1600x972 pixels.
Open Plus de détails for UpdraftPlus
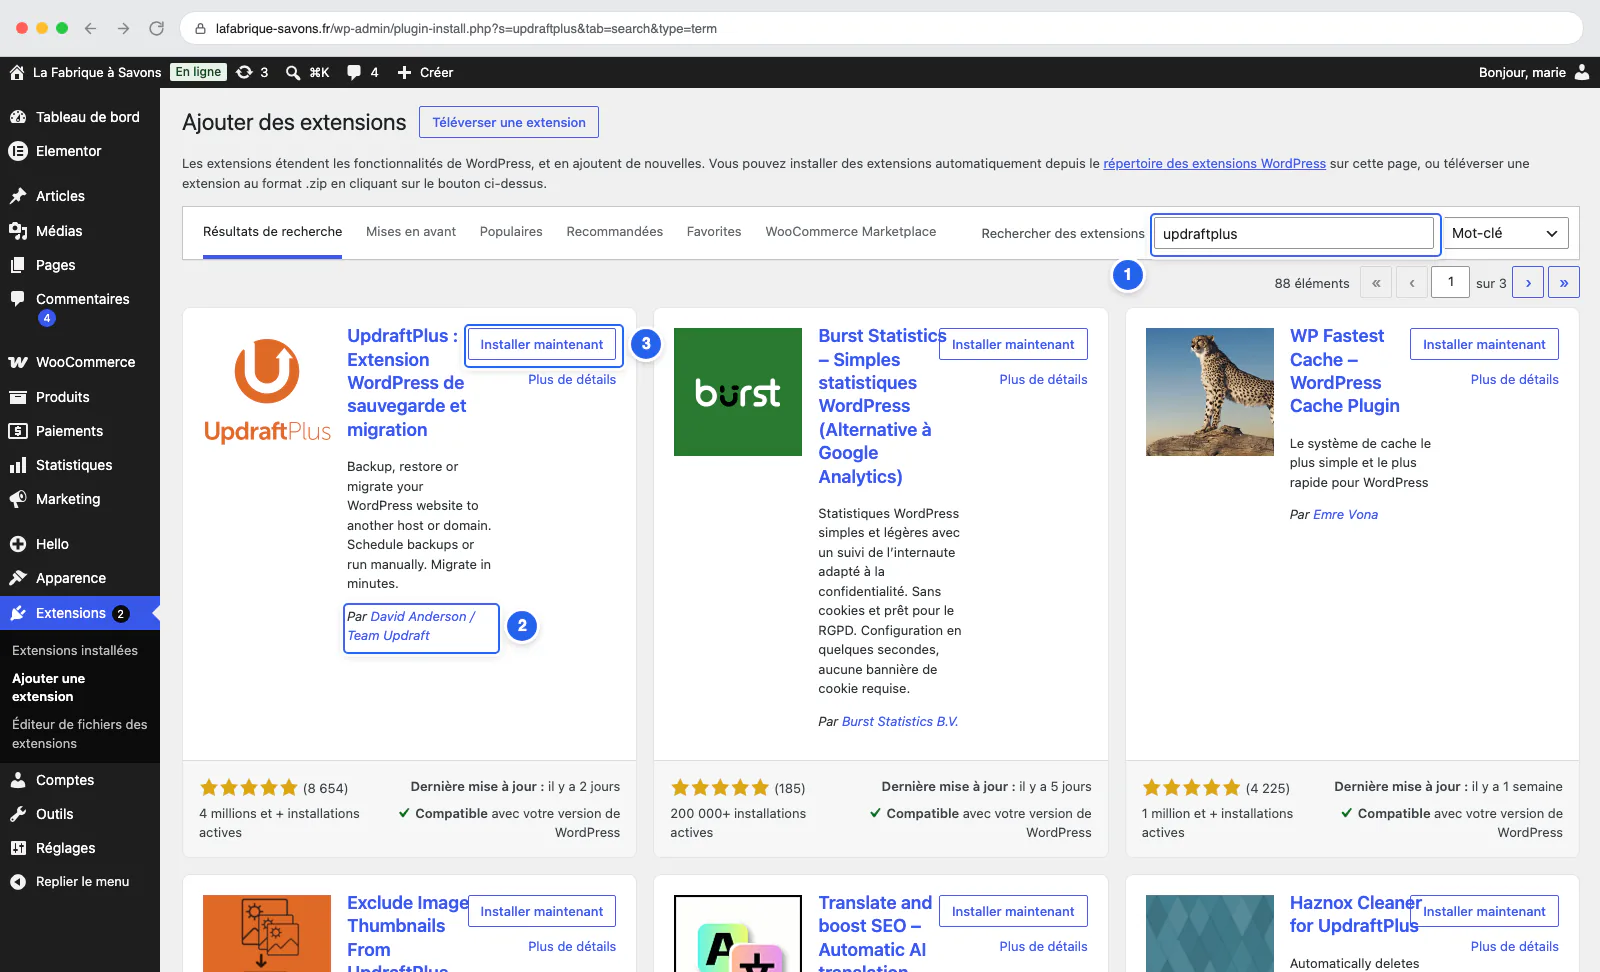pos(572,380)
